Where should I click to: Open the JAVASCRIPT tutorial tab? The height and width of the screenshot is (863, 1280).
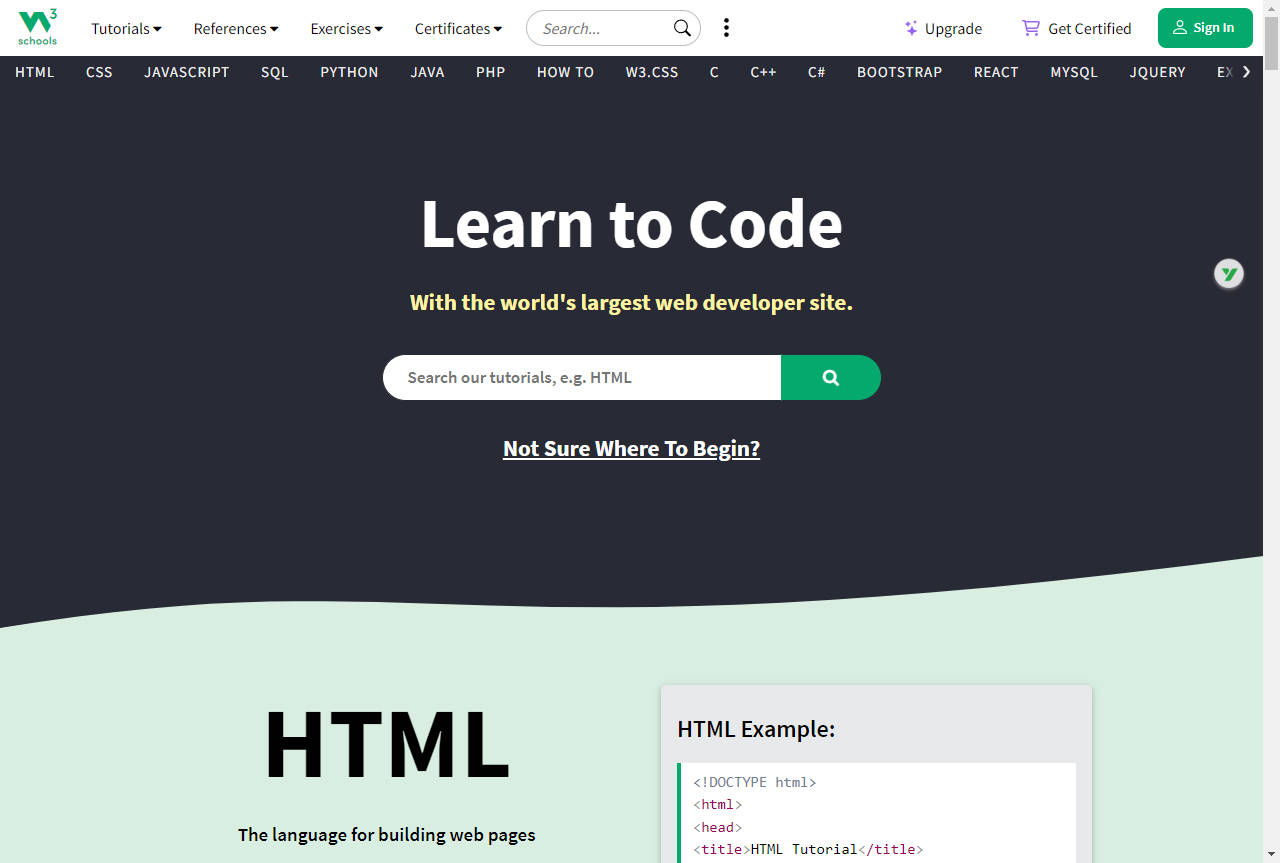186,71
